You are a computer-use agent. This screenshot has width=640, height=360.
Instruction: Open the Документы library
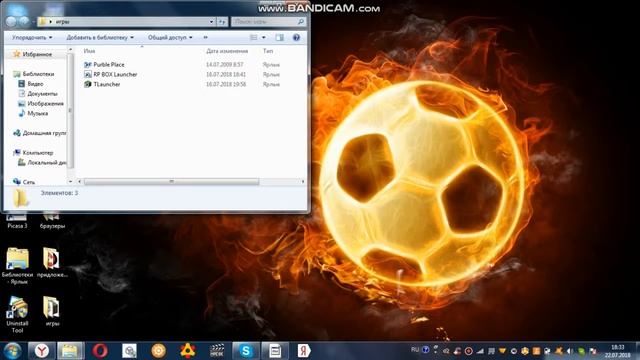pos(38,93)
